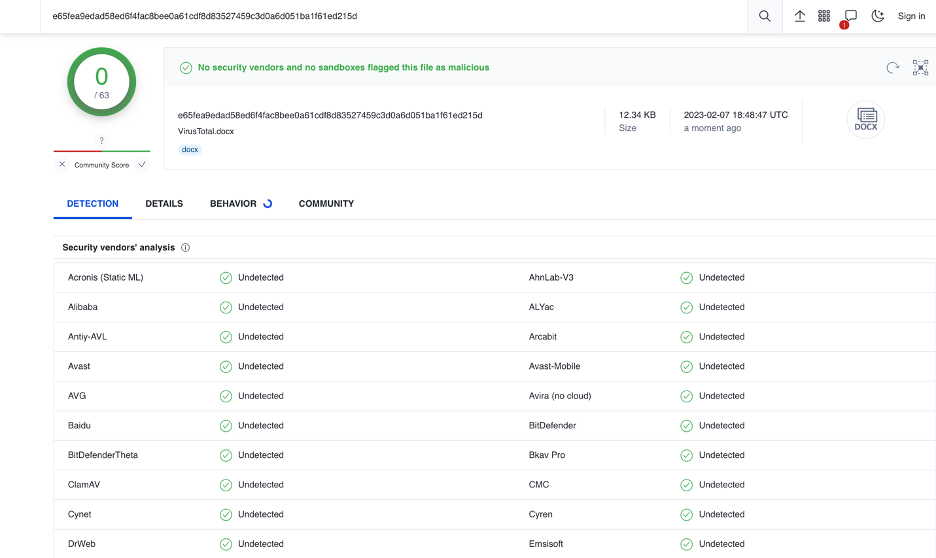Click the Undetected checkmark icon for Bkav Pro

point(686,455)
